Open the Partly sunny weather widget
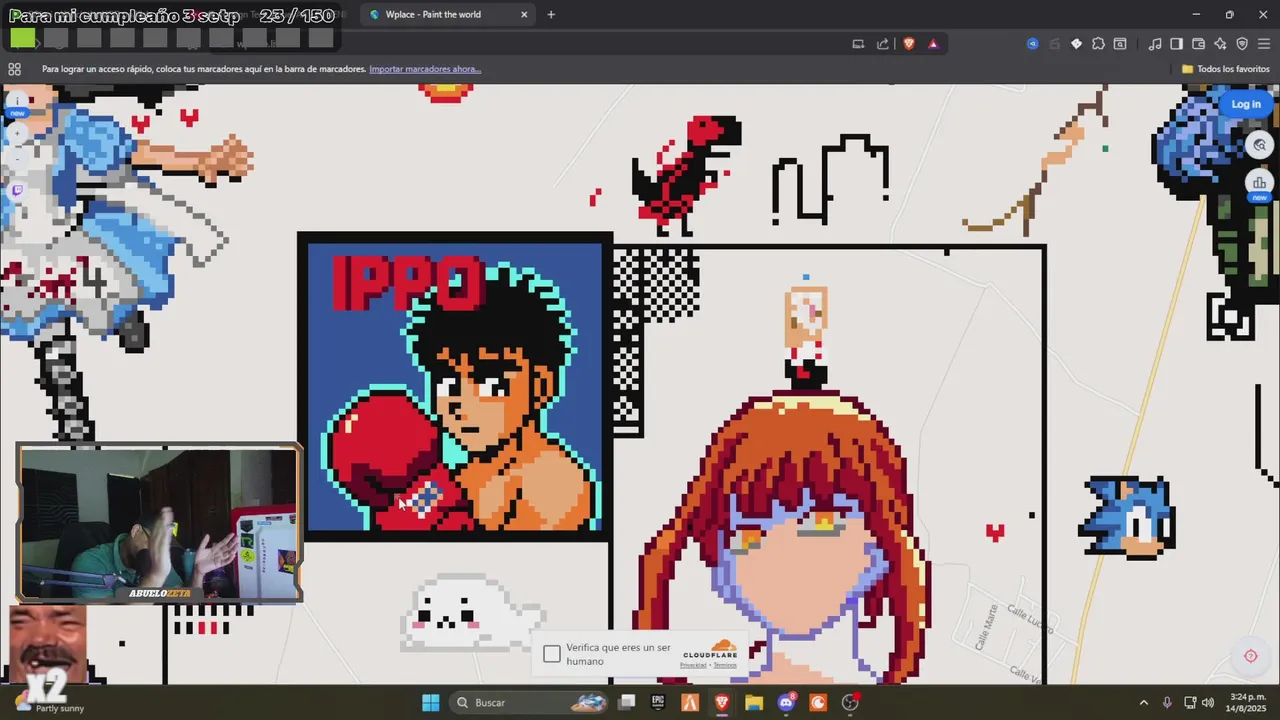The width and height of the screenshot is (1280, 720). [x=50, y=702]
